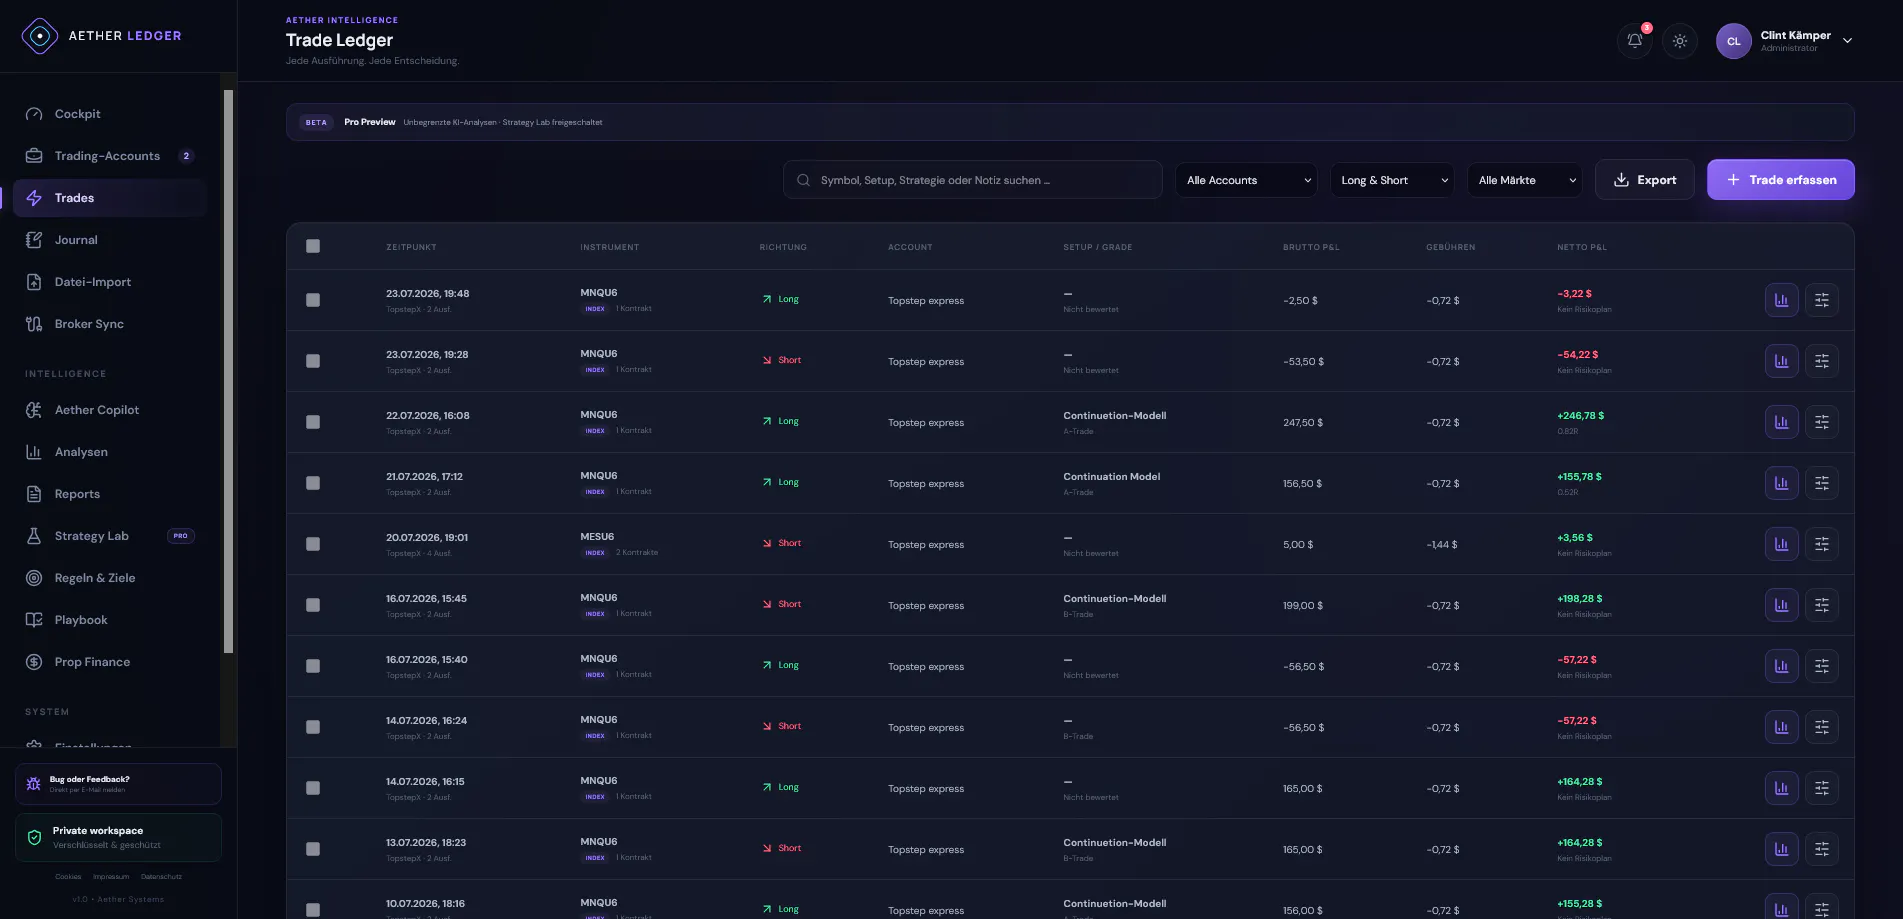The height and width of the screenshot is (919, 1903).
Task: Open the Cookies footer link
Action: click(68, 877)
